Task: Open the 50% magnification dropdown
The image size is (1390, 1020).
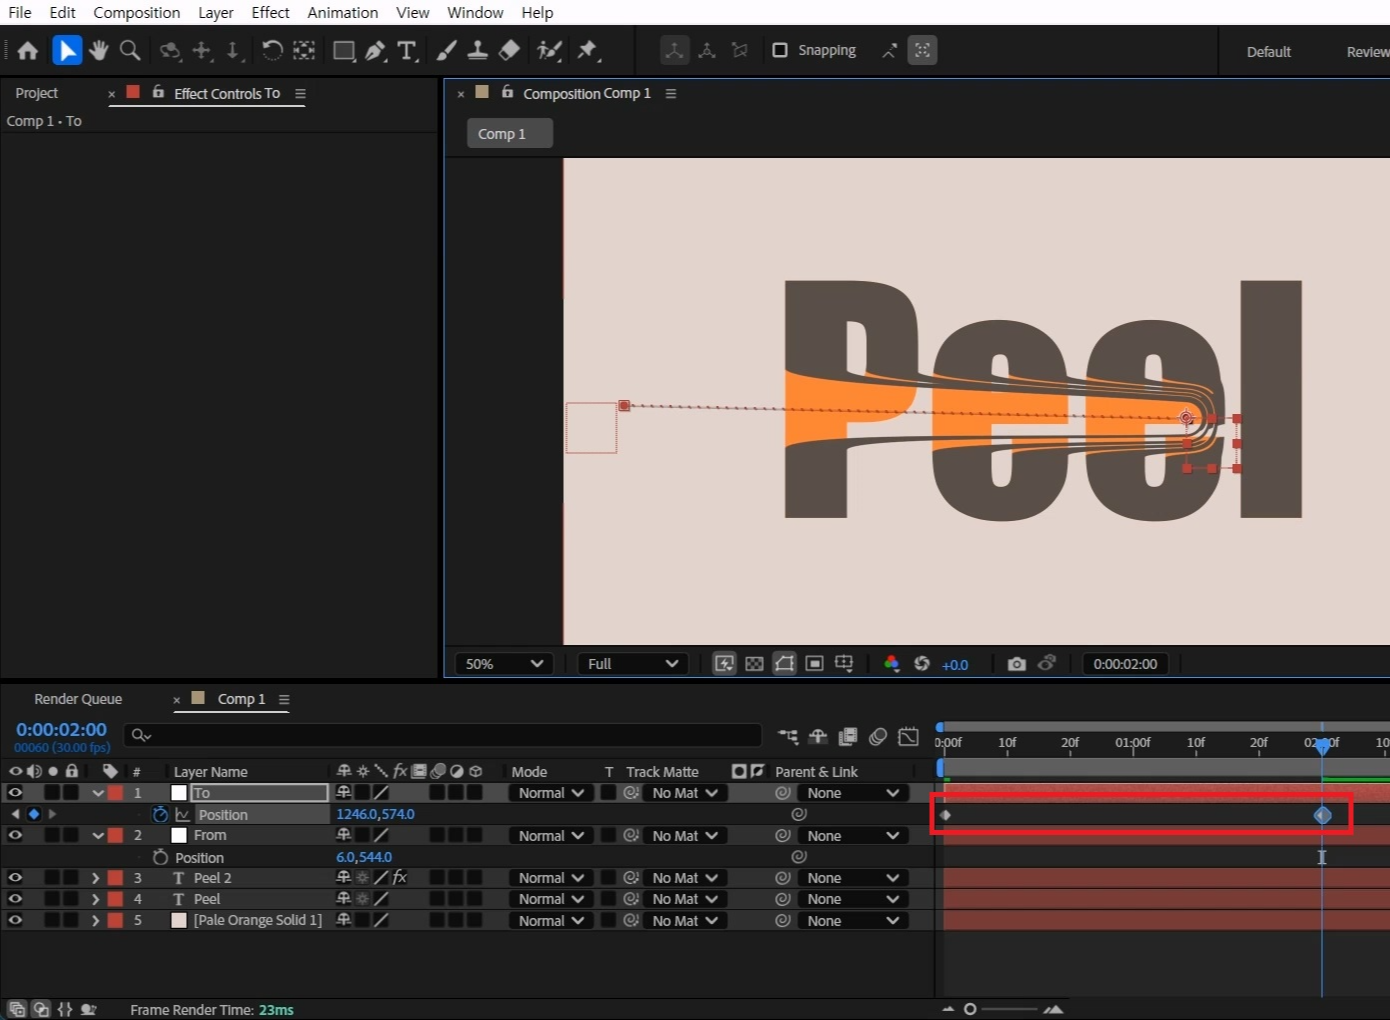Action: coord(503,664)
